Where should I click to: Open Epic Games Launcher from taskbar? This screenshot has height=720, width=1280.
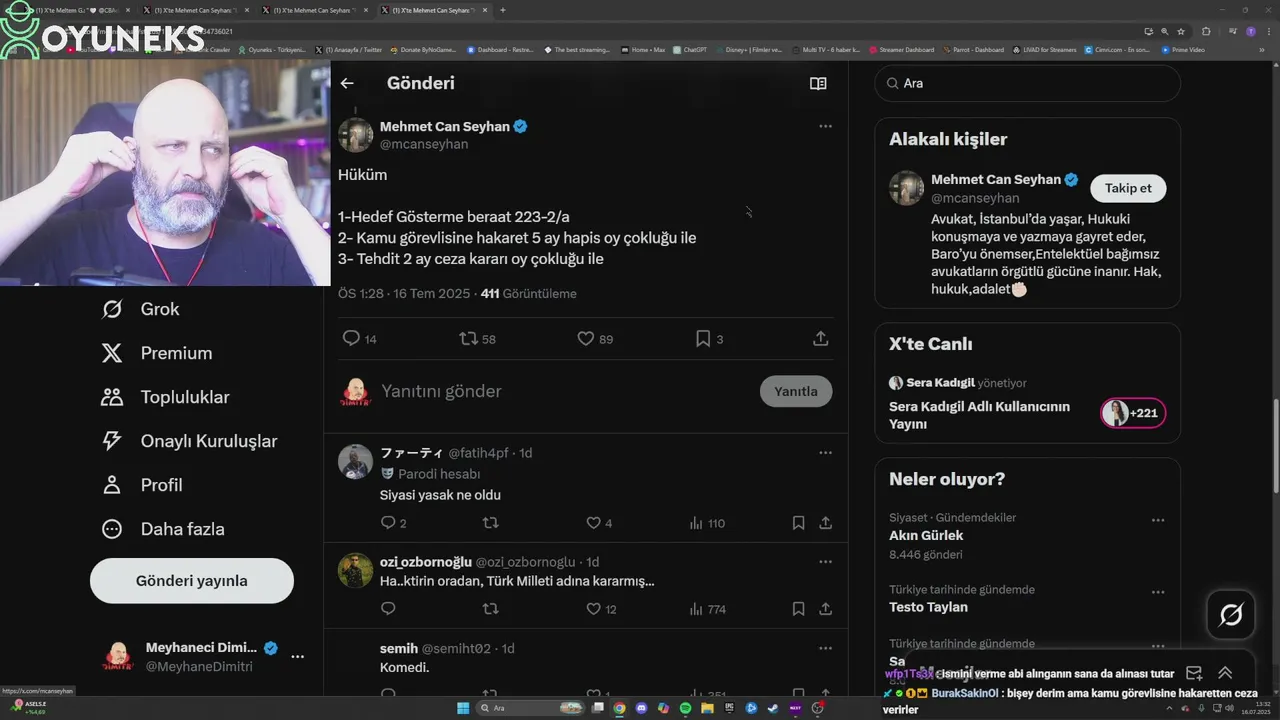click(729, 708)
